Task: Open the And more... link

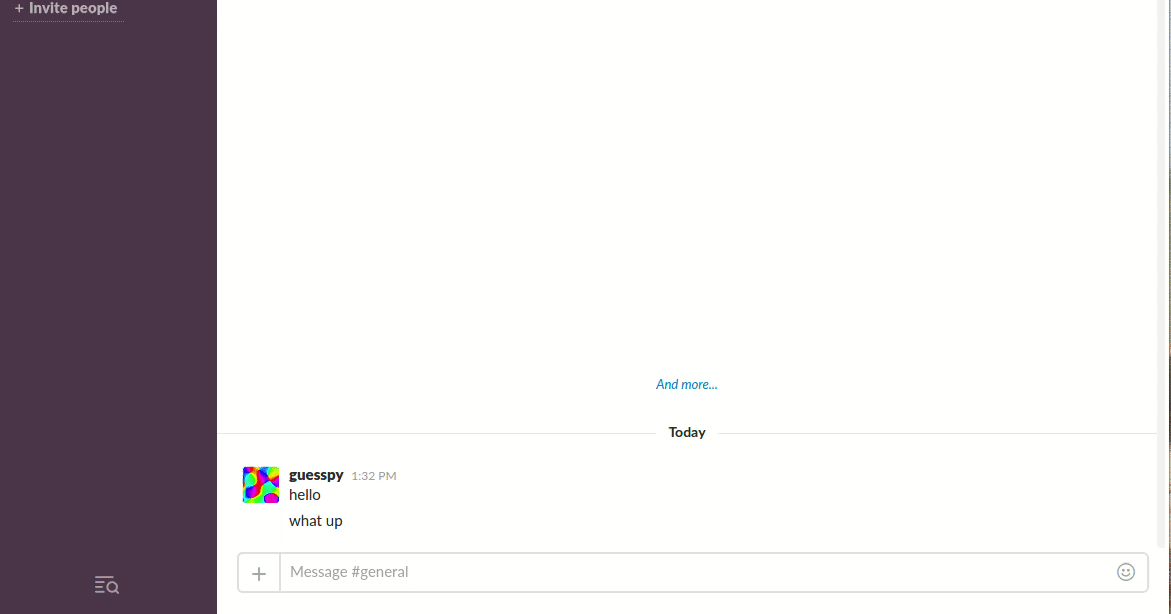Action: tap(686, 385)
